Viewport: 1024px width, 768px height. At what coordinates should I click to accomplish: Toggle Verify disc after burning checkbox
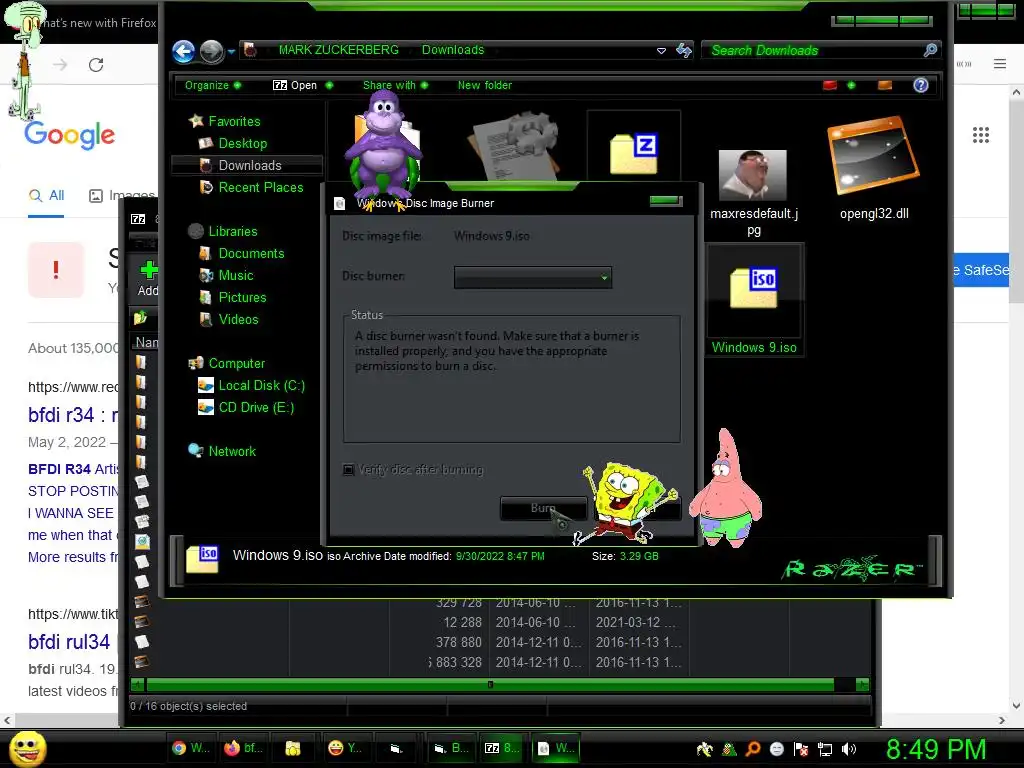(x=349, y=470)
